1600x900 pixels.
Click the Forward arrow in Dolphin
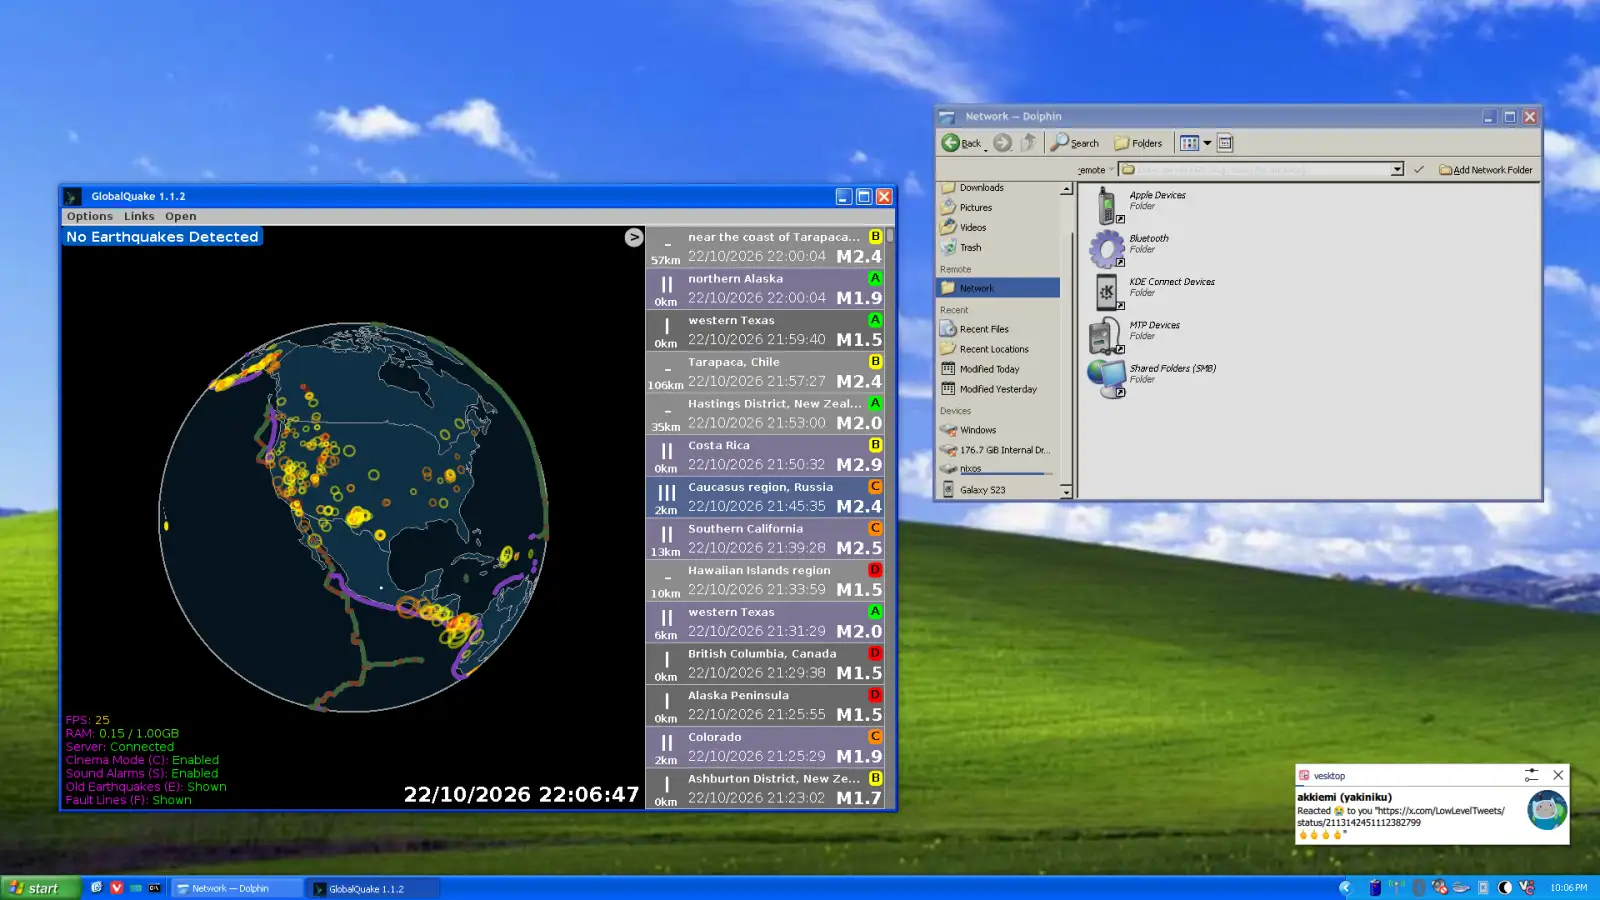point(1002,143)
